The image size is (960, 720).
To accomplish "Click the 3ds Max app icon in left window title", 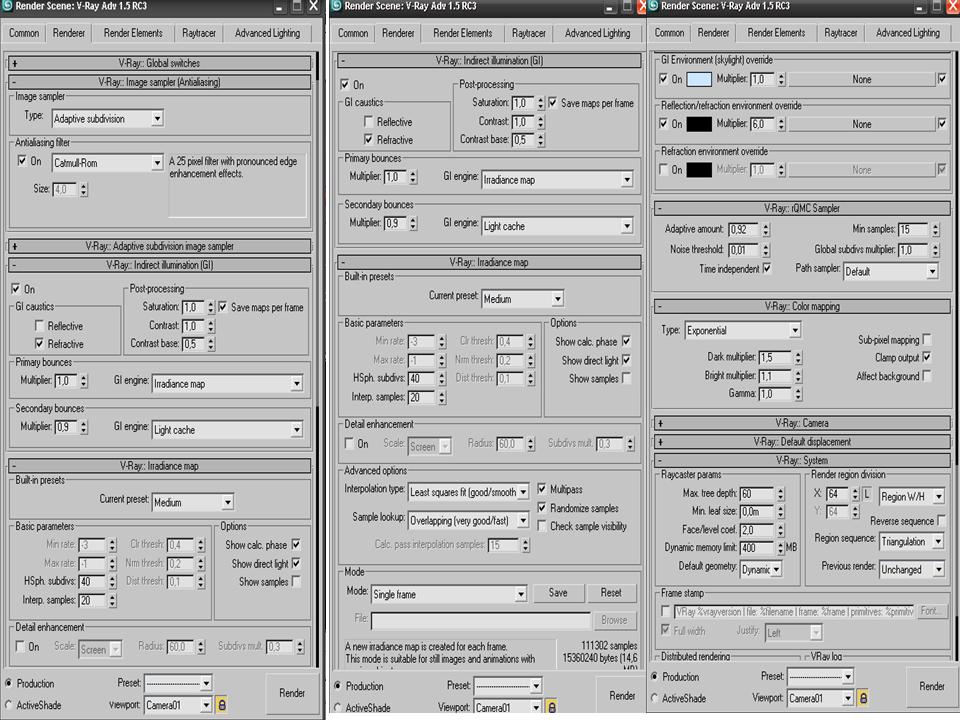I will tap(7, 6).
